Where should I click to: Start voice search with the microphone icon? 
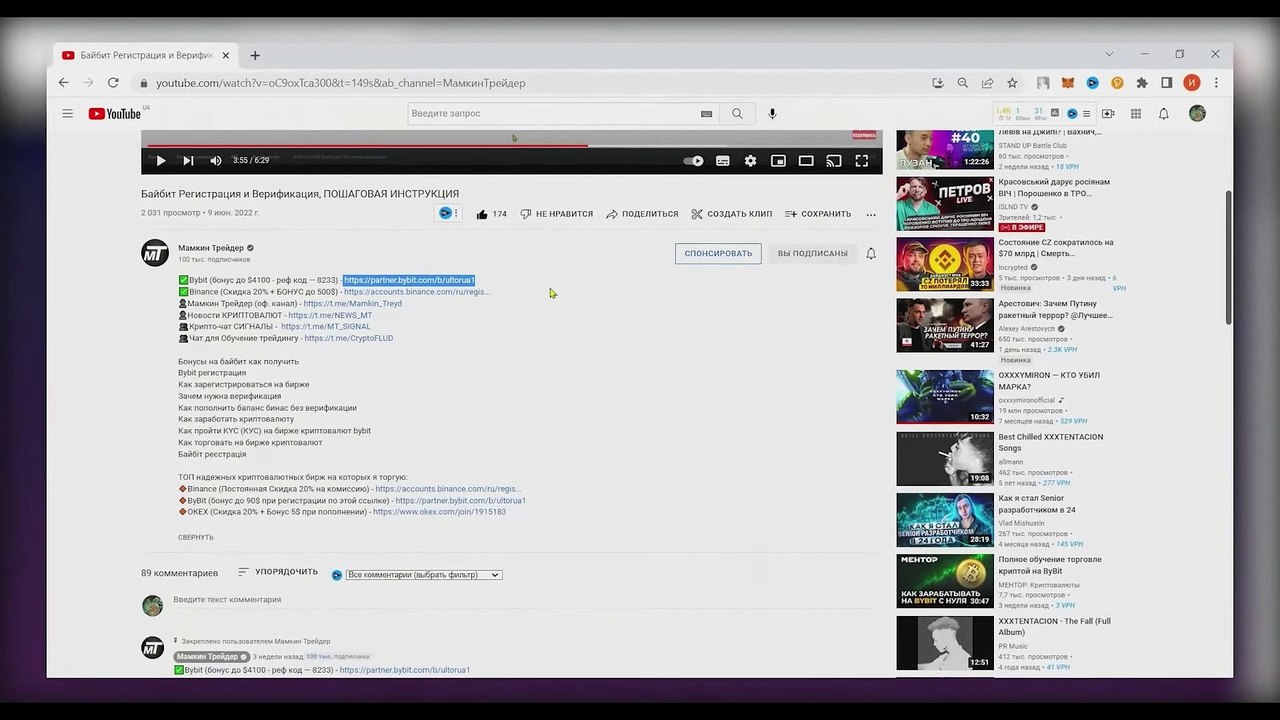pyautogui.click(x=772, y=114)
